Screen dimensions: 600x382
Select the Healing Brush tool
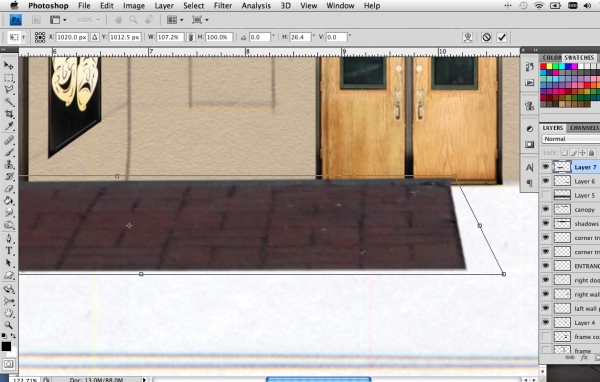8,140
